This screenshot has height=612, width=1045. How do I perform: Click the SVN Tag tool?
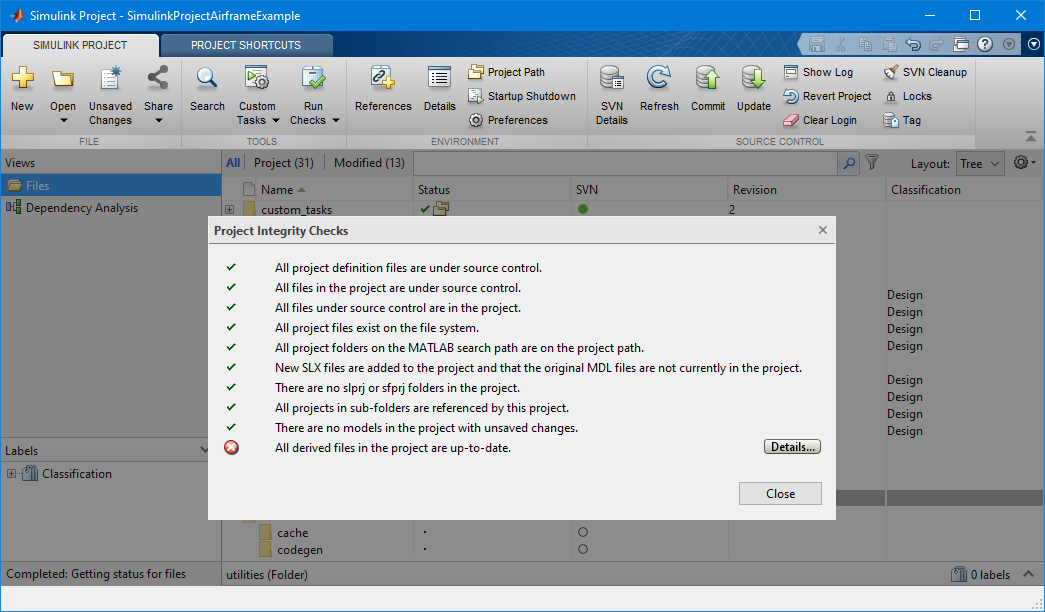[902, 120]
